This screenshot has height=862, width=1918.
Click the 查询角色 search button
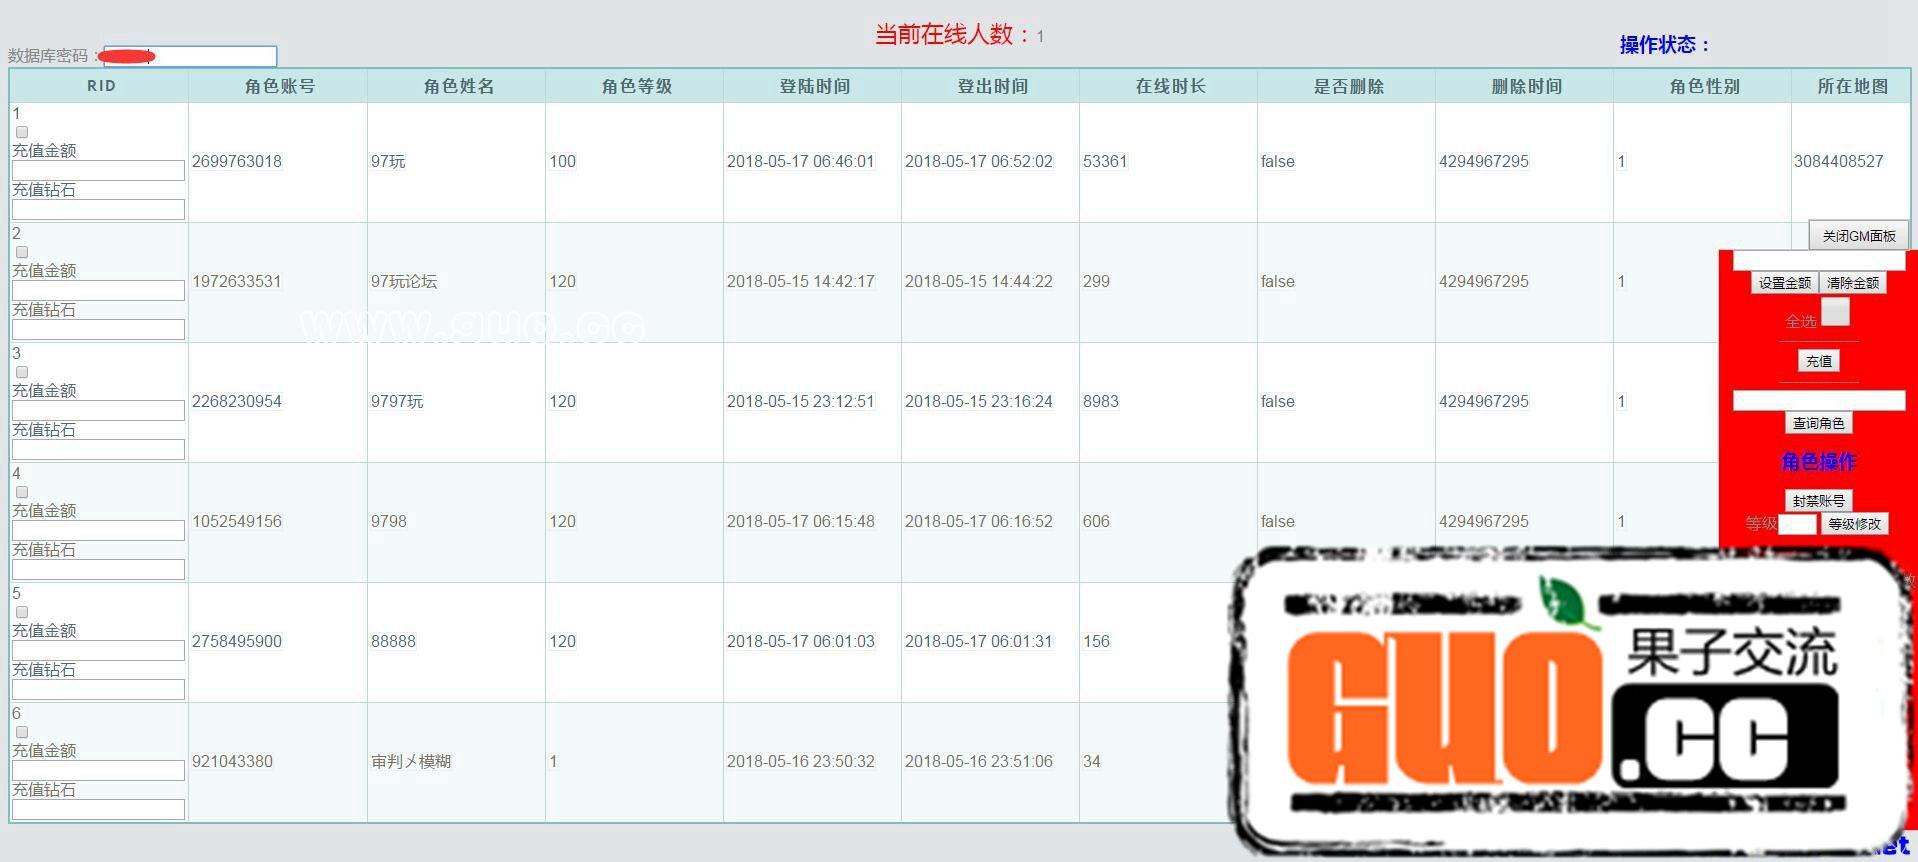click(x=1818, y=423)
